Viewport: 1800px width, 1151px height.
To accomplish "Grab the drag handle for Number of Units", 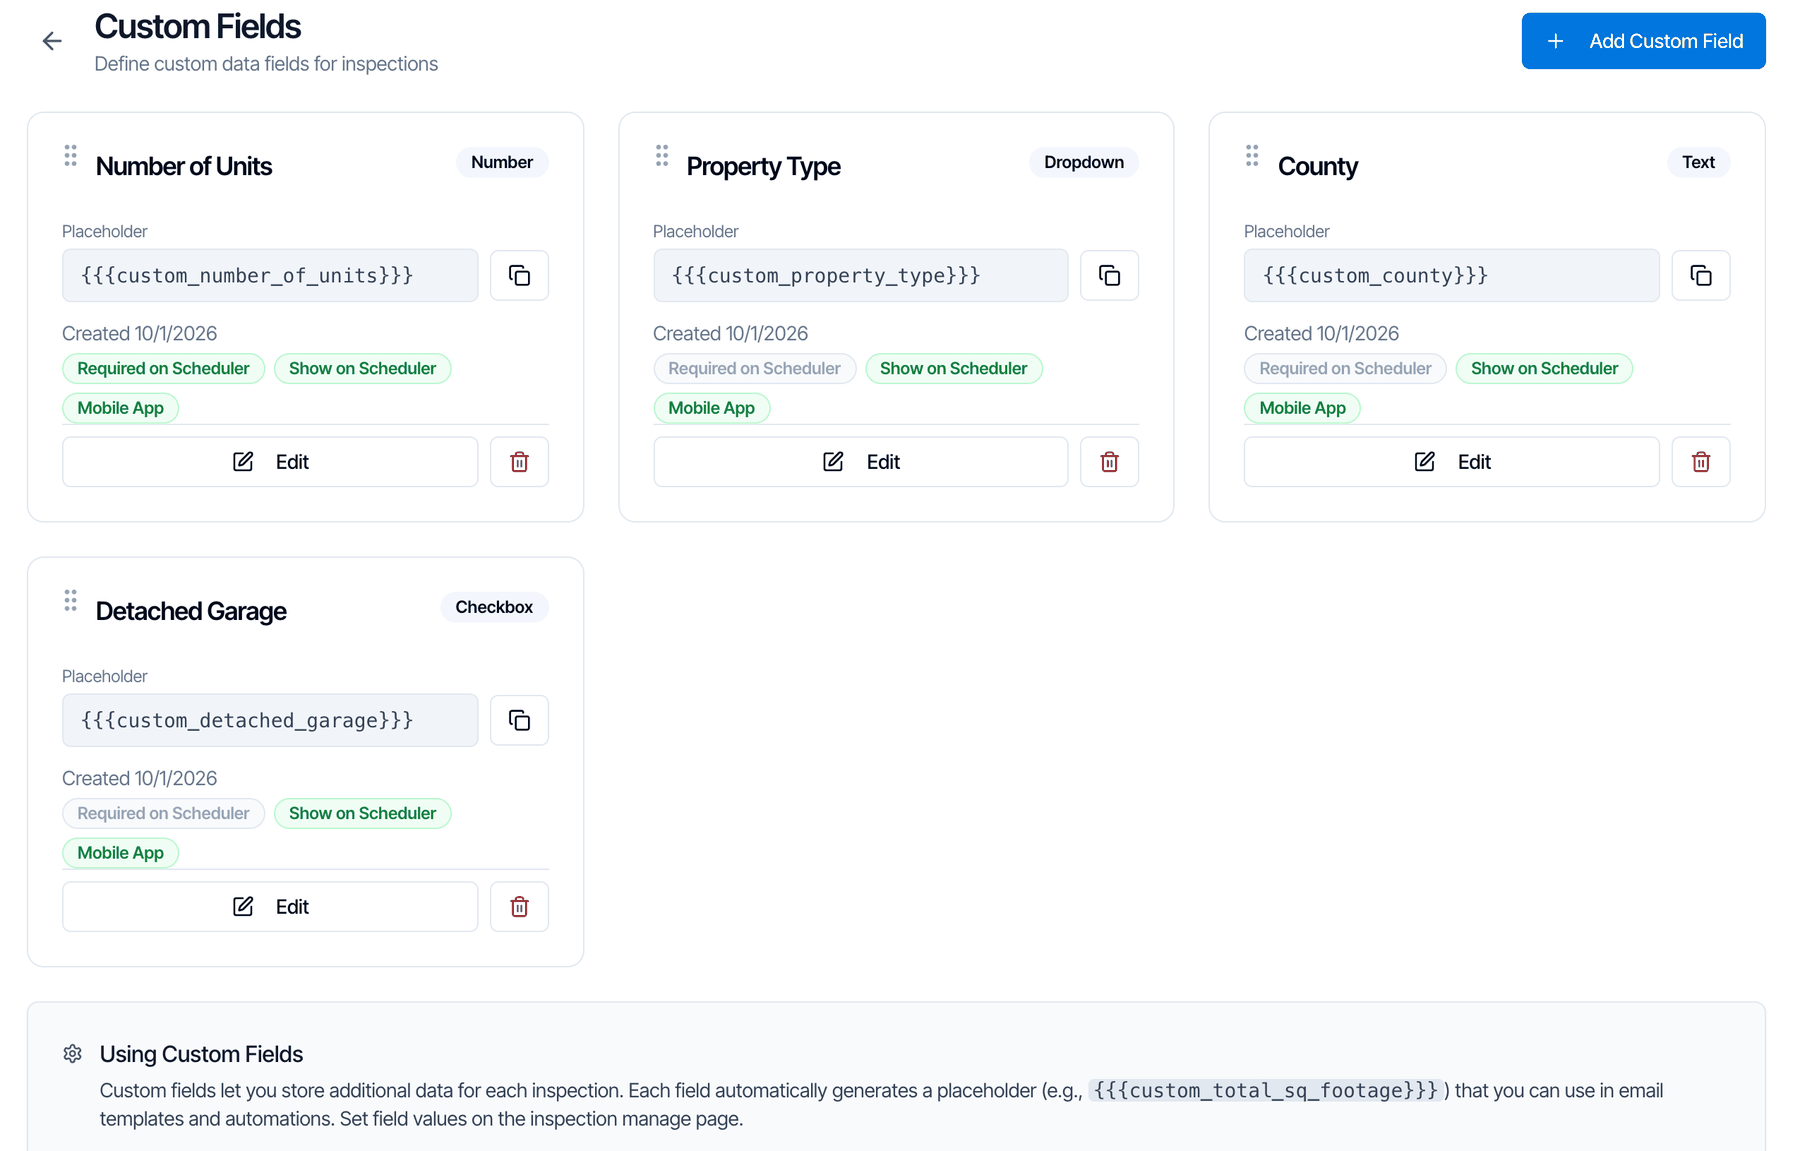I will click(70, 156).
